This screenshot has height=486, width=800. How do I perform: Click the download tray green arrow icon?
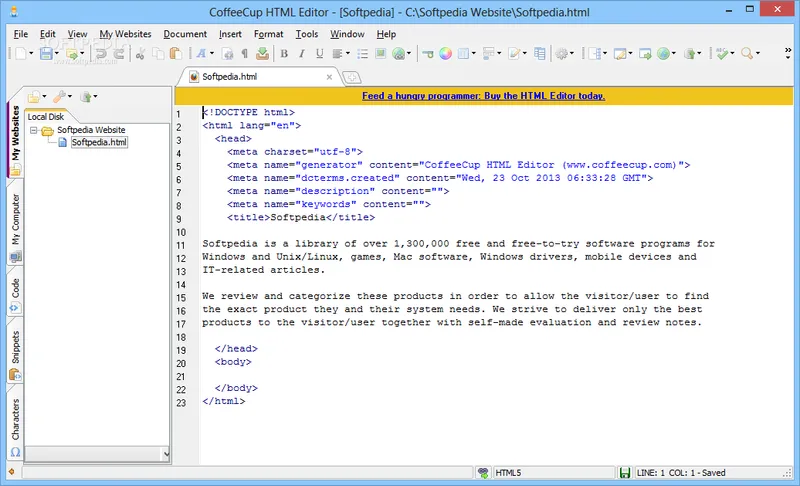coord(262,53)
